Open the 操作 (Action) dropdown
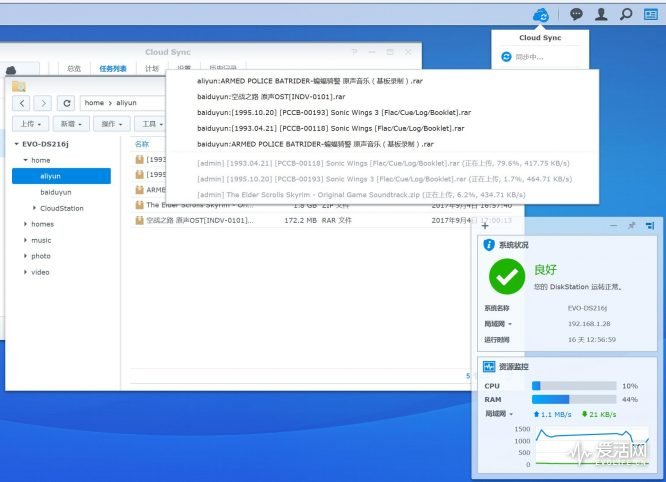Image resolution: width=666 pixels, height=482 pixels. click(x=112, y=124)
